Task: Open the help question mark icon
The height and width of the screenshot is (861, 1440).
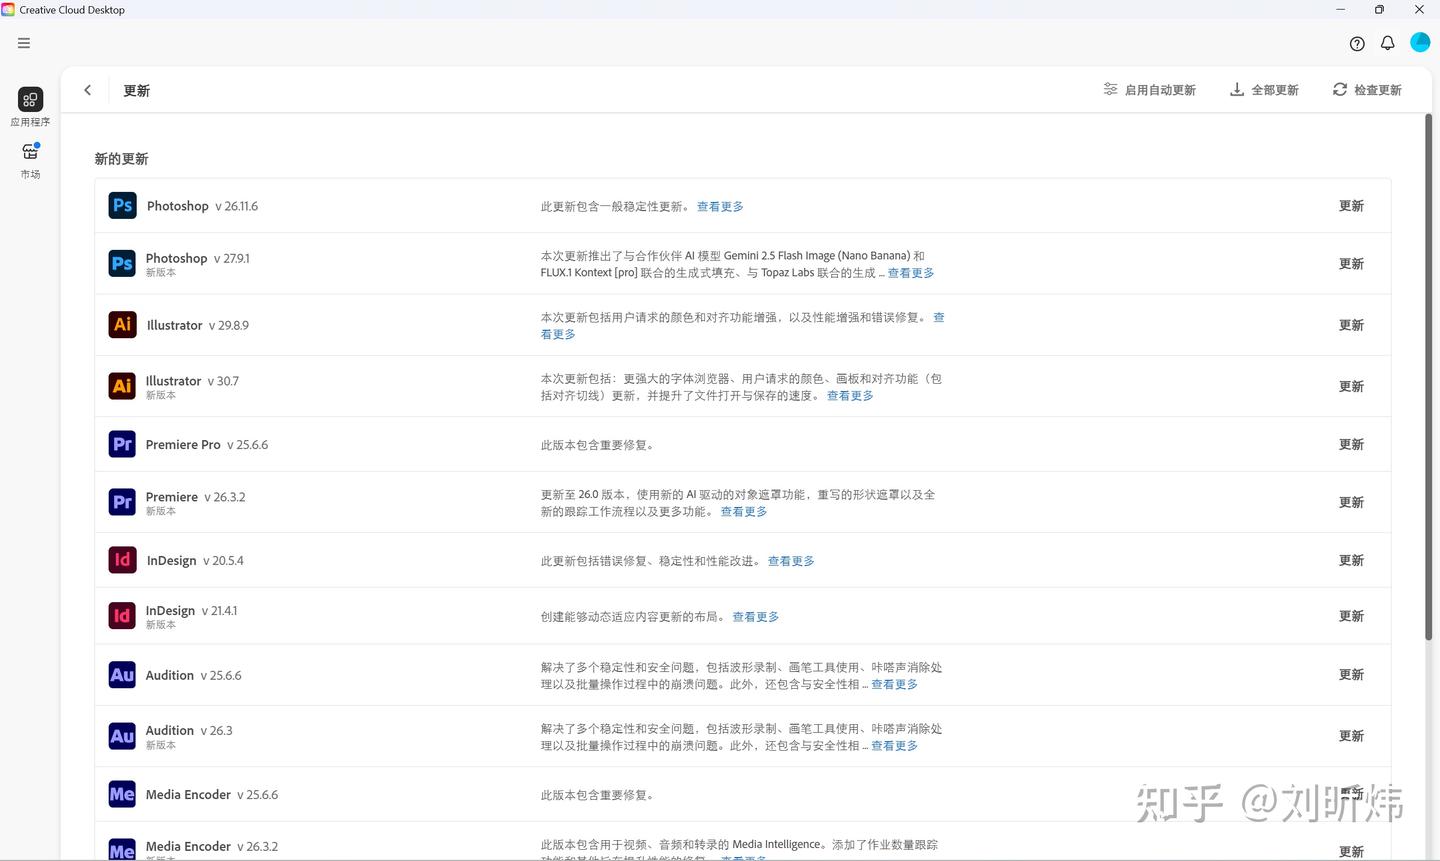Action: coord(1357,43)
